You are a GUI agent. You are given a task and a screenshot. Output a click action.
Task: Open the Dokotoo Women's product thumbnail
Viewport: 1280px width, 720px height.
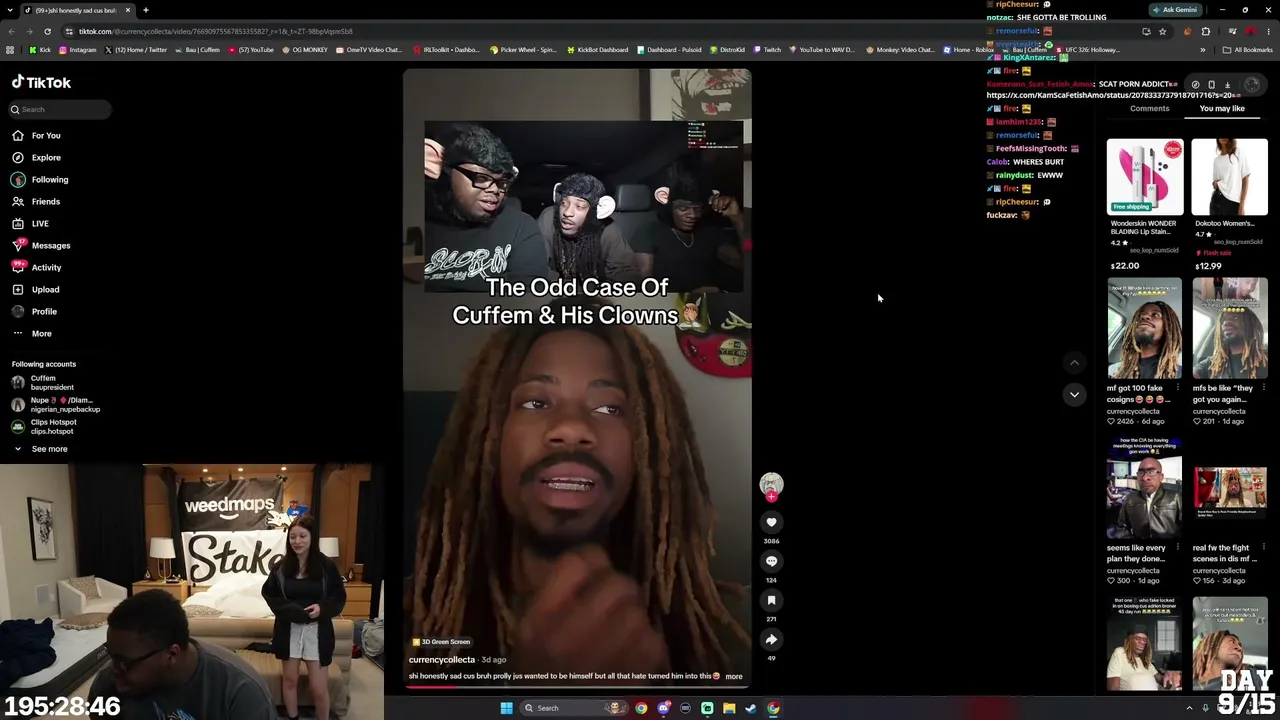(x=1230, y=176)
